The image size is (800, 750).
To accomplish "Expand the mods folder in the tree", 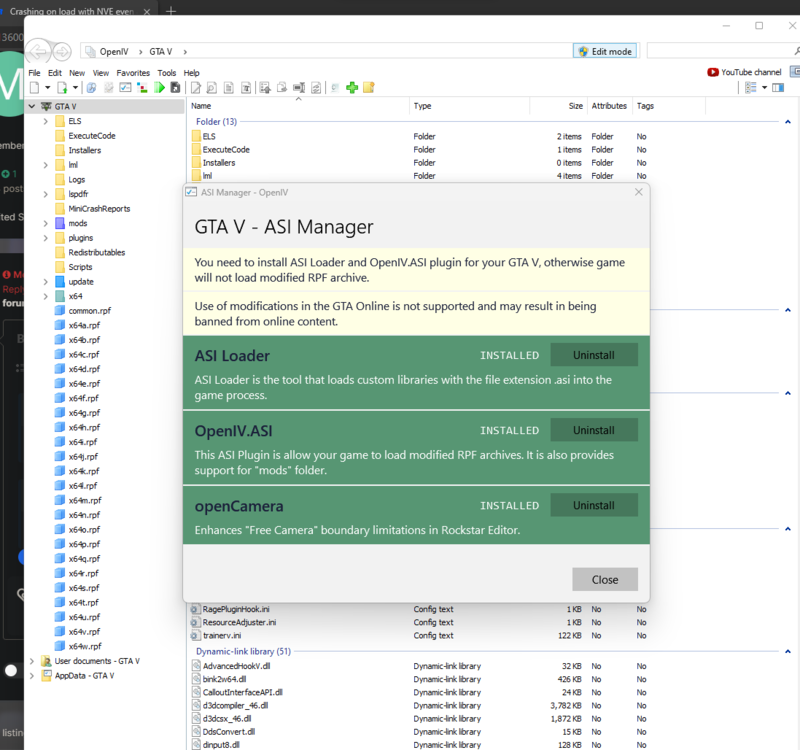I will (x=46, y=223).
